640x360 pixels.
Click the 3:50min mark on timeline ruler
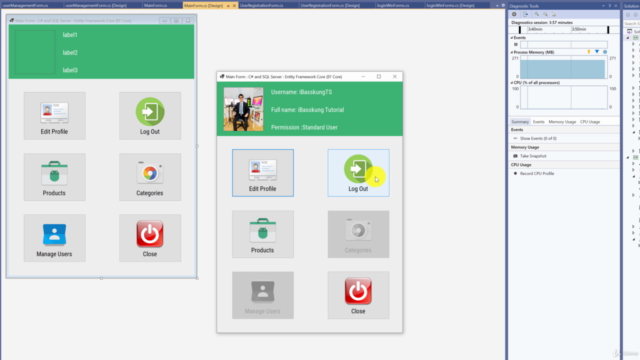tap(579, 29)
